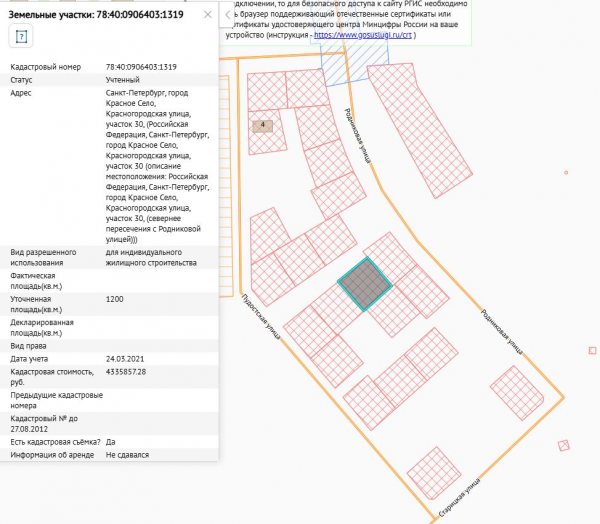Click the small circle marker east of Родниковая улица

pos(565,172)
